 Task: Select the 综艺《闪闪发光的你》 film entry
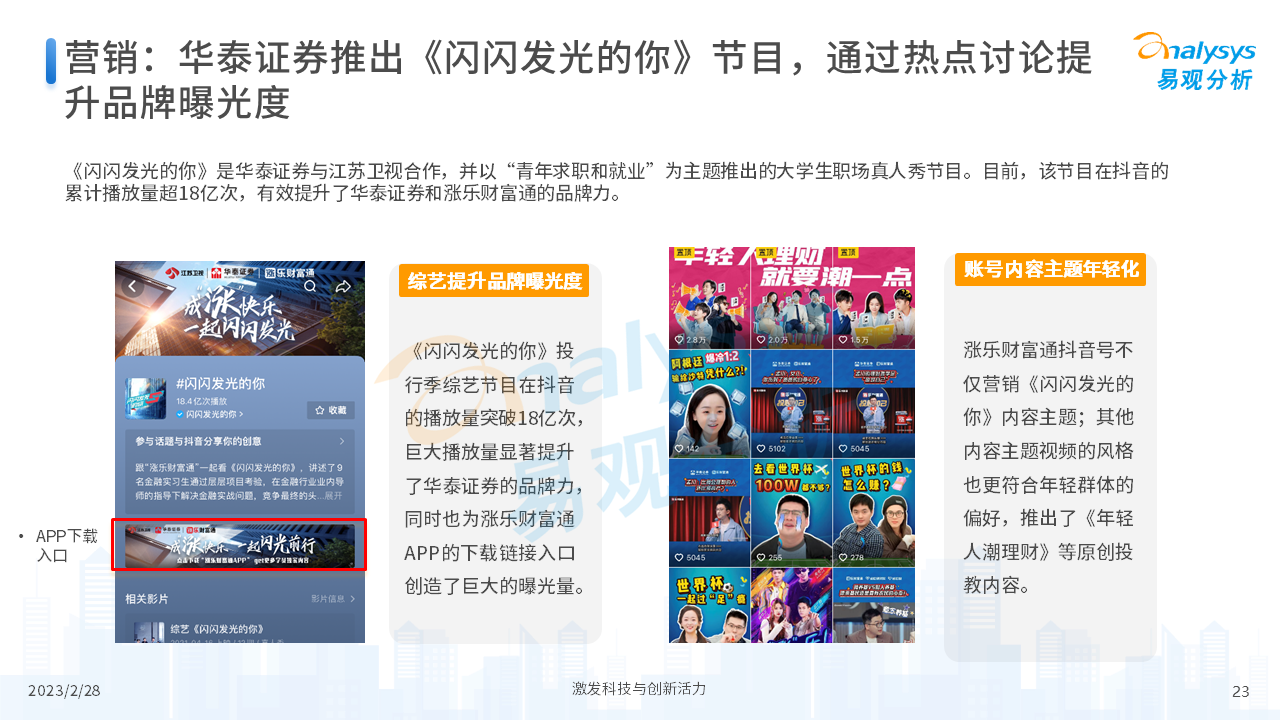[217, 629]
